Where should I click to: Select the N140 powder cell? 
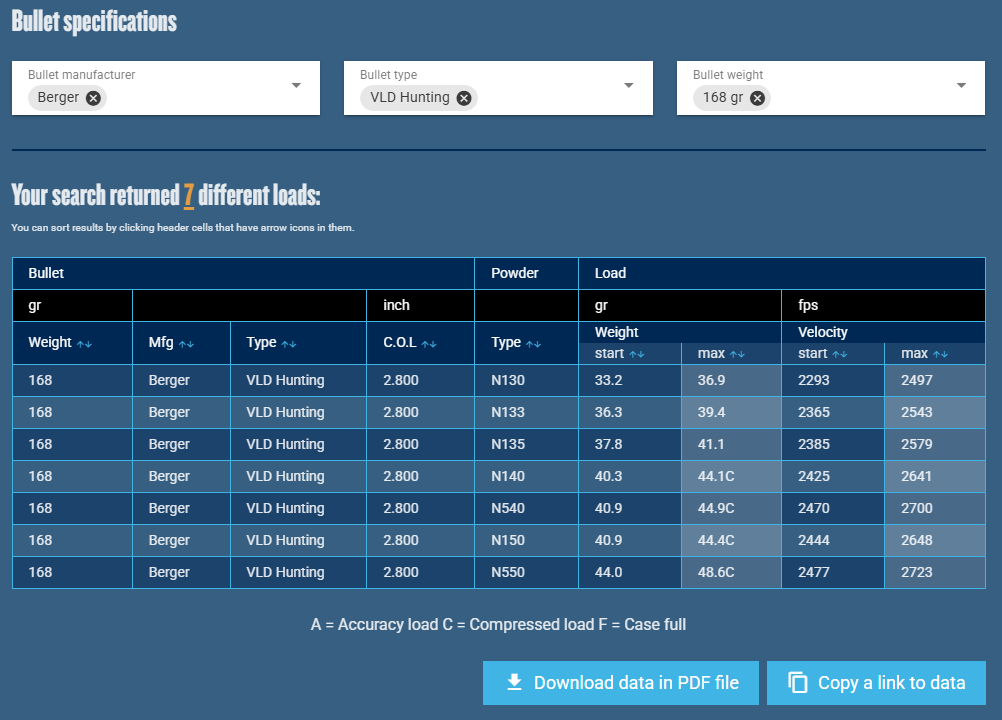point(527,477)
